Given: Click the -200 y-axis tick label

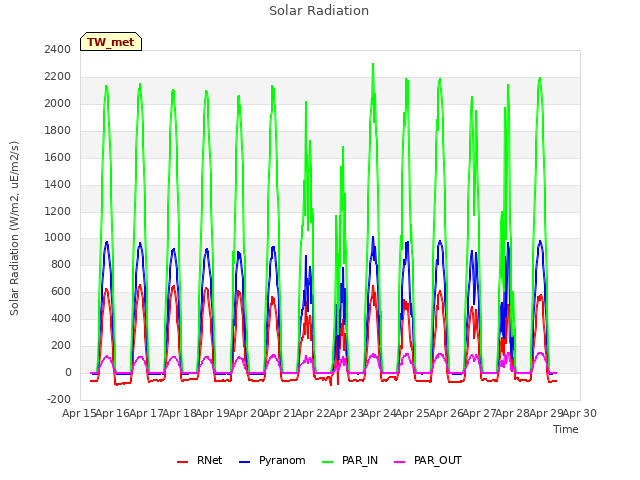Looking at the screenshot, I should (x=59, y=399).
